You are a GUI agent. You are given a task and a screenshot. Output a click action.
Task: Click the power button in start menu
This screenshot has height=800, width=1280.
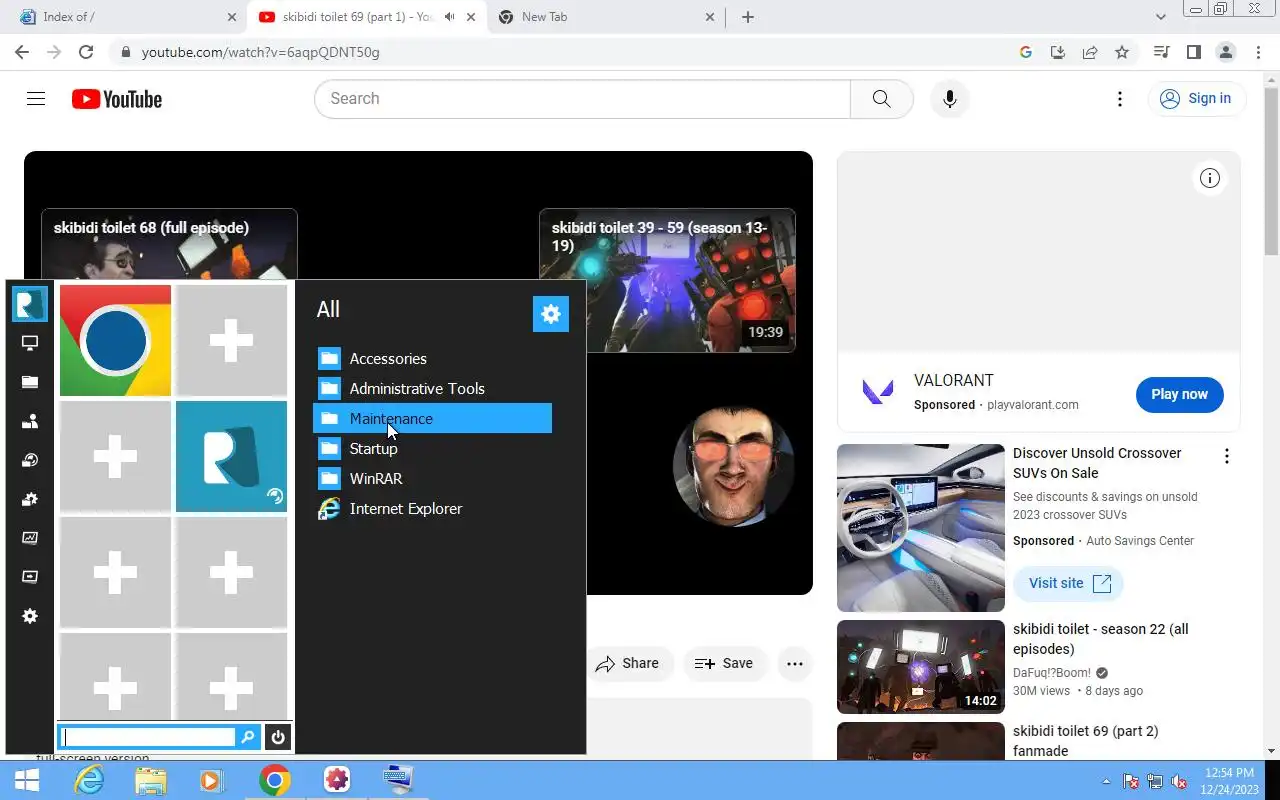point(278,738)
